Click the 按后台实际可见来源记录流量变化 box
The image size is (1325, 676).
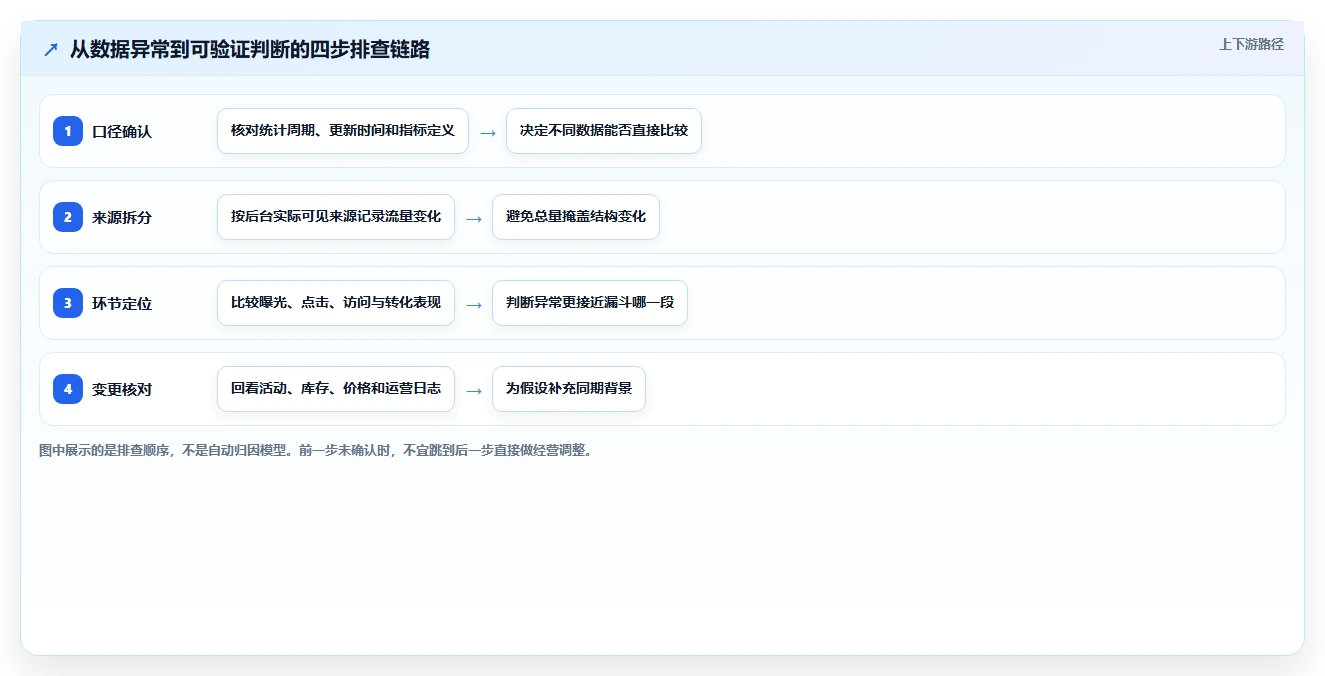[336, 217]
